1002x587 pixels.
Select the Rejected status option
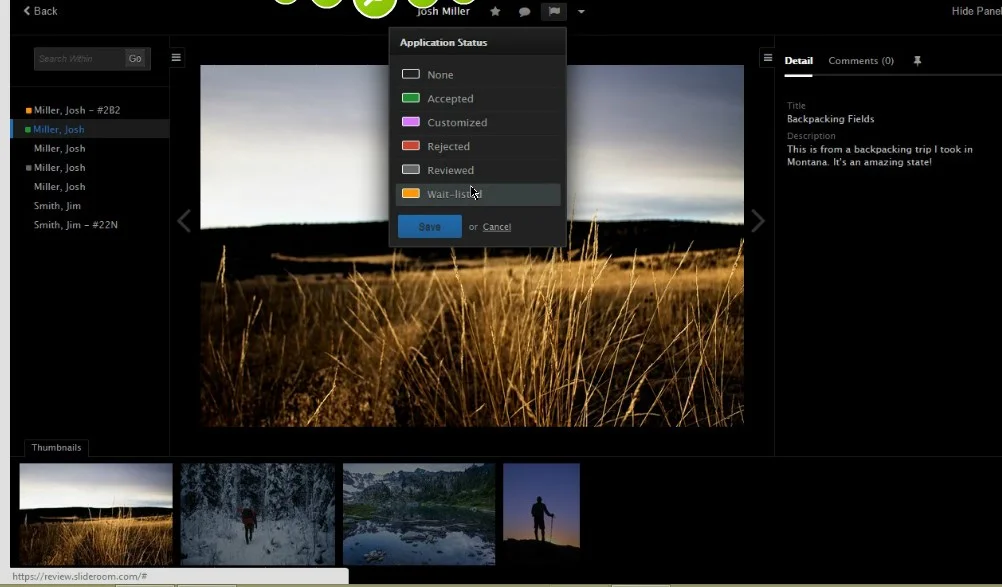coord(478,146)
